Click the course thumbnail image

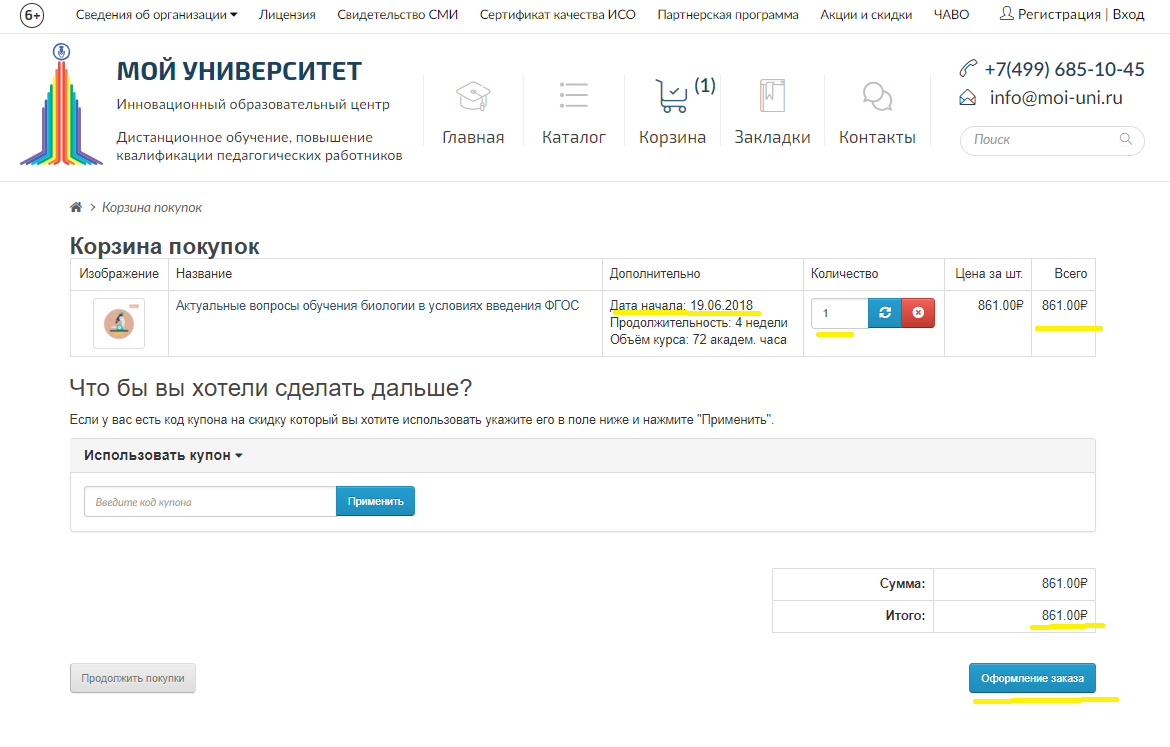[x=119, y=323]
